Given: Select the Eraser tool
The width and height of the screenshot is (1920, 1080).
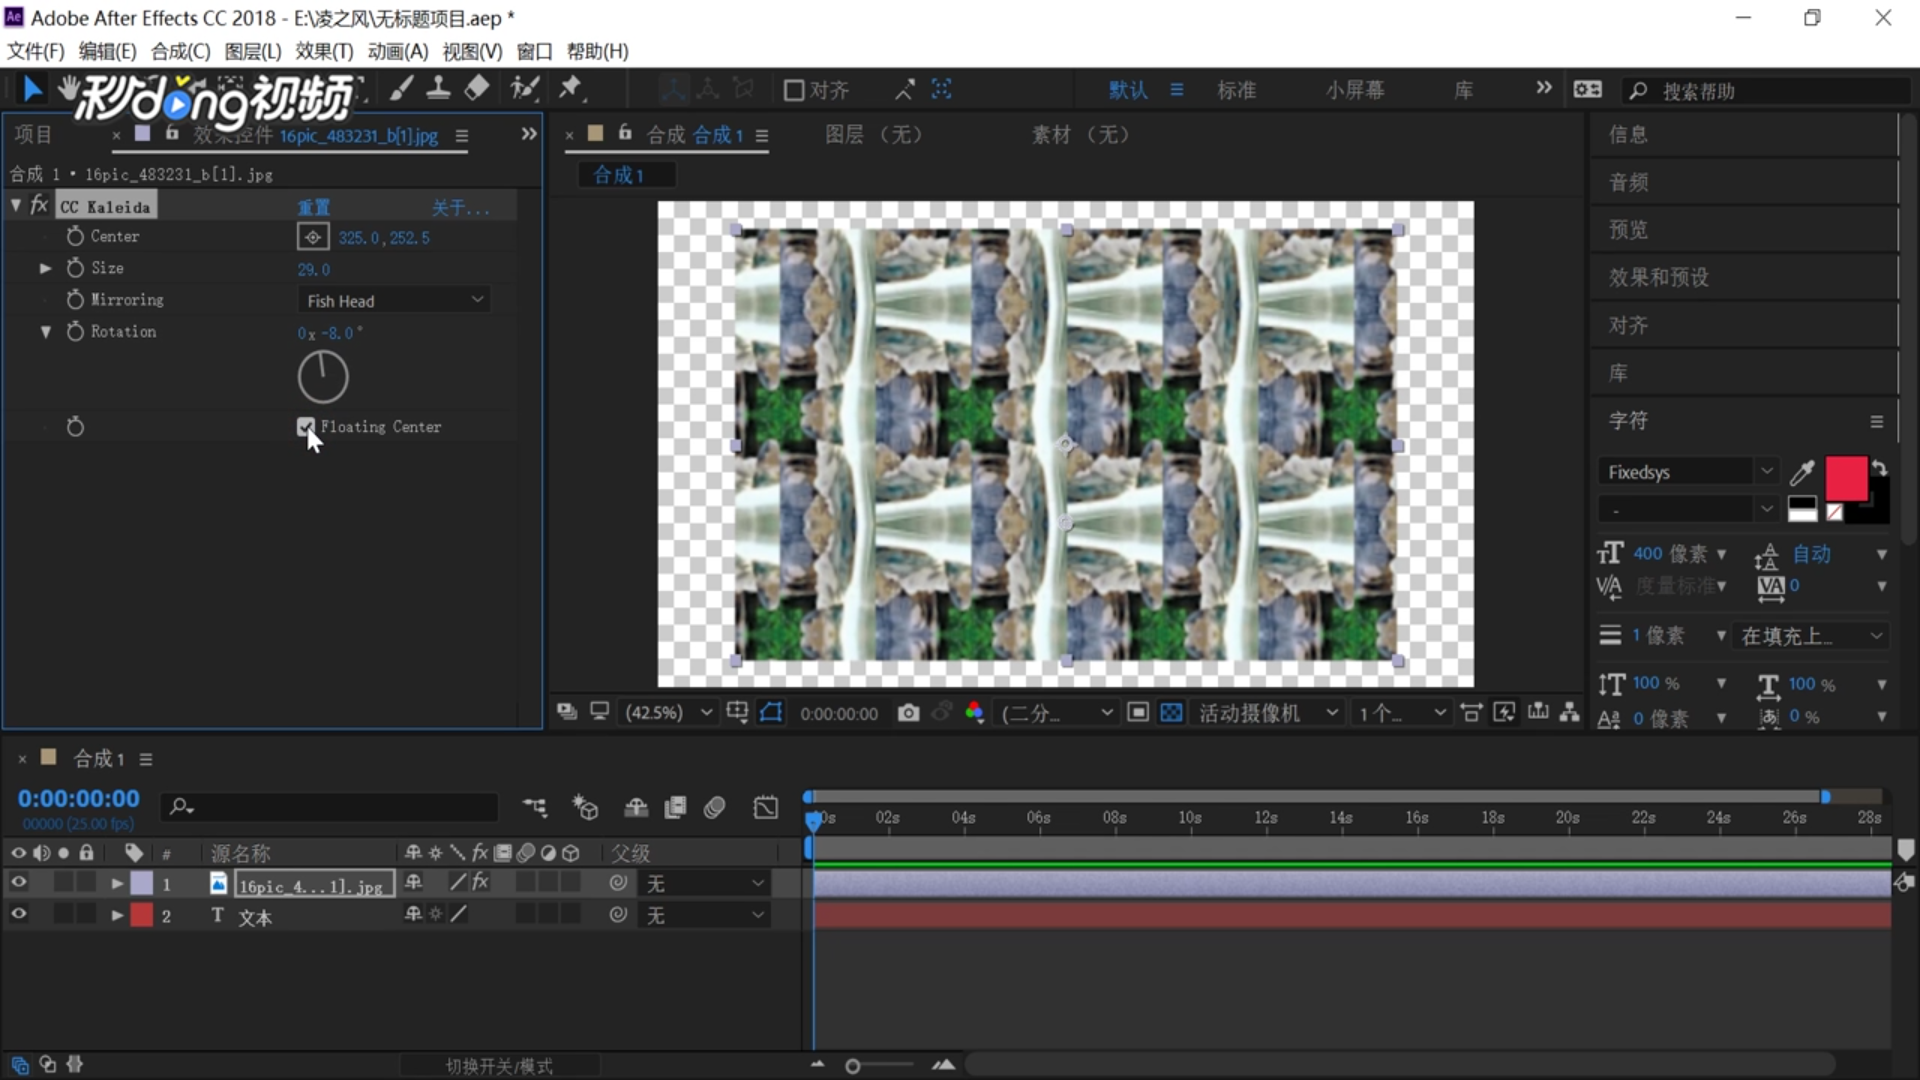Looking at the screenshot, I should (x=477, y=89).
